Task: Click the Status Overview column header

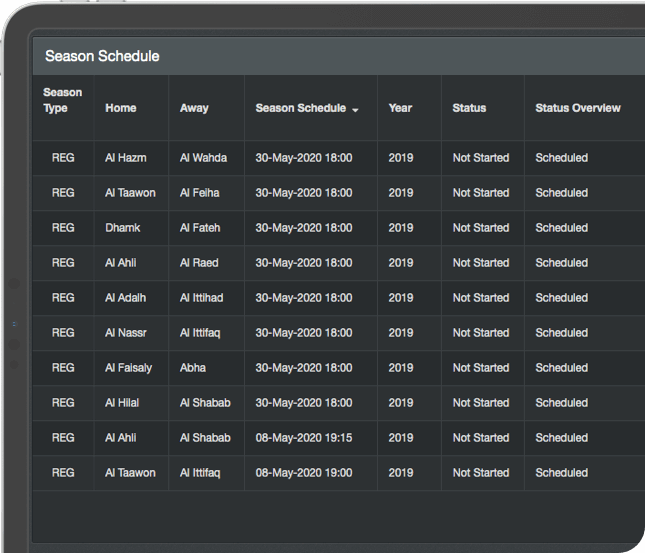Action: click(x=578, y=108)
